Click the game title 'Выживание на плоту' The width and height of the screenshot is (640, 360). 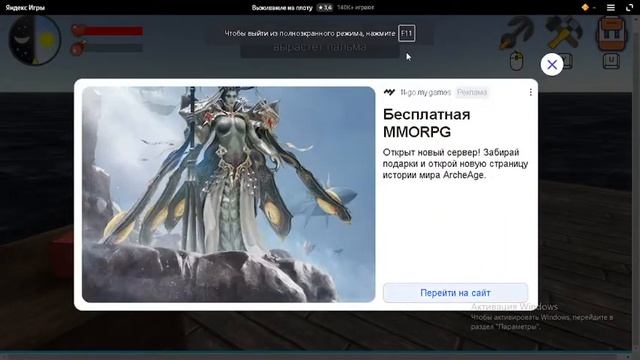282,7
